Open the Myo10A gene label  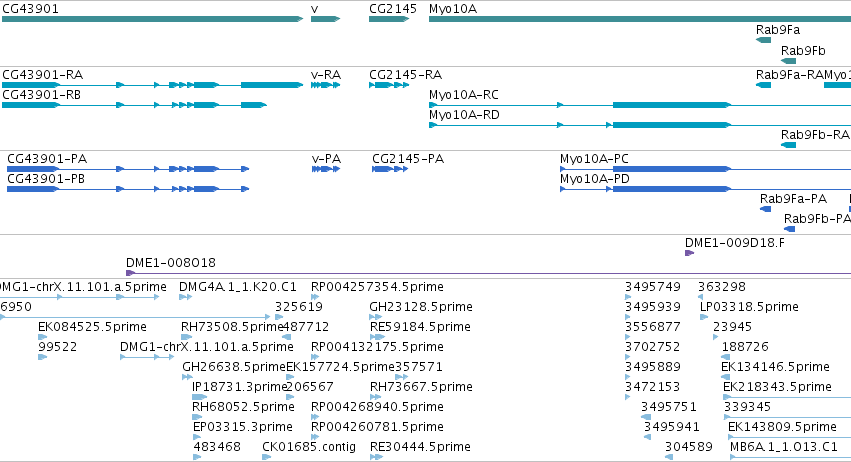click(453, 9)
